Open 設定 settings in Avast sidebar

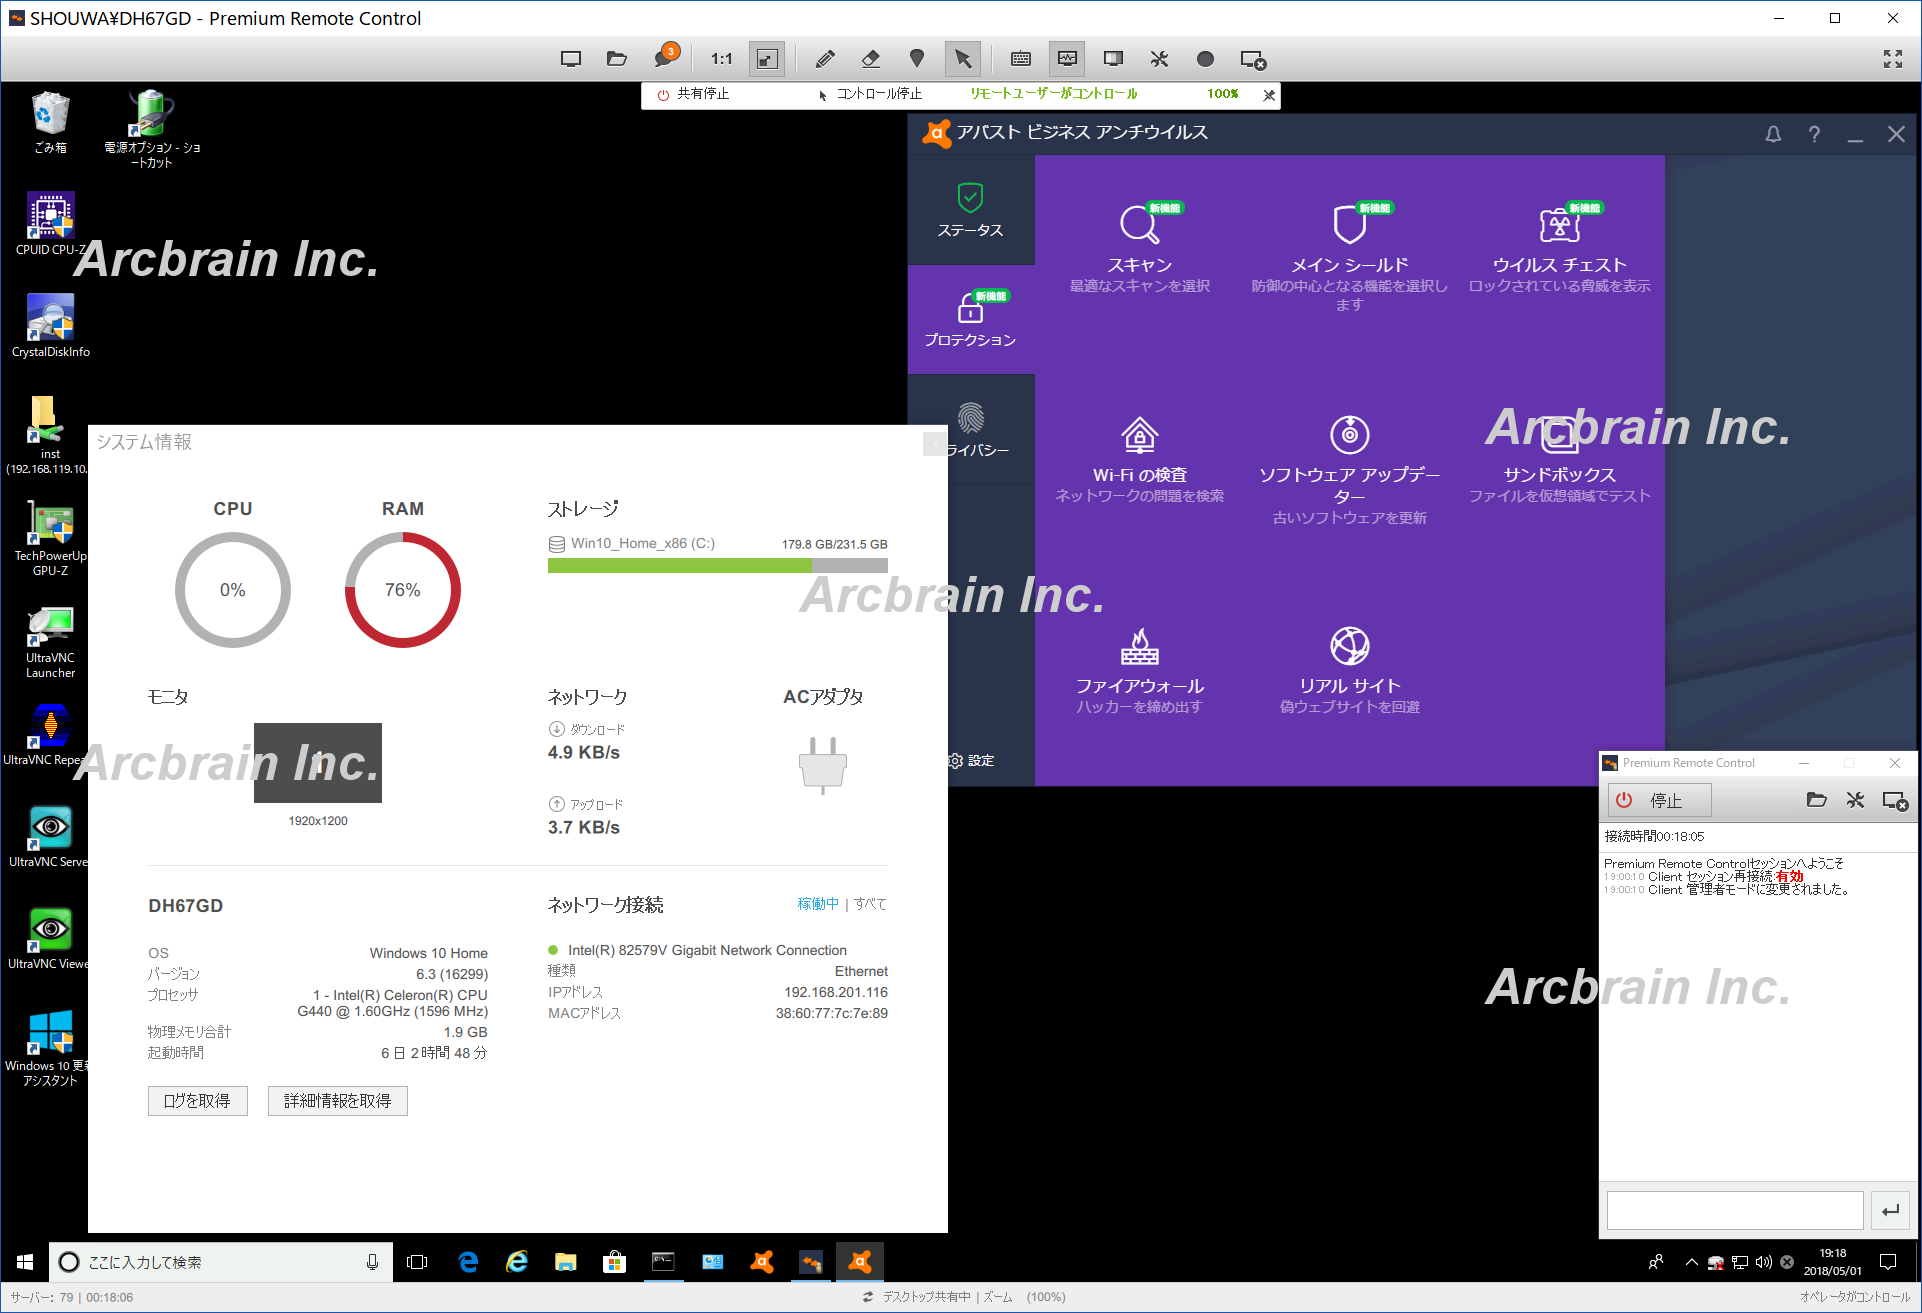[970, 761]
